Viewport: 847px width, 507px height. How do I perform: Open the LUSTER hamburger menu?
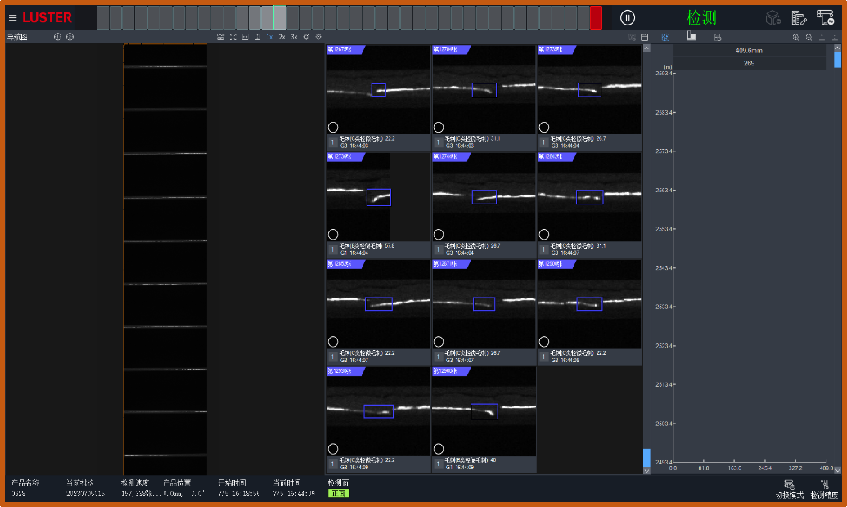[x=13, y=18]
